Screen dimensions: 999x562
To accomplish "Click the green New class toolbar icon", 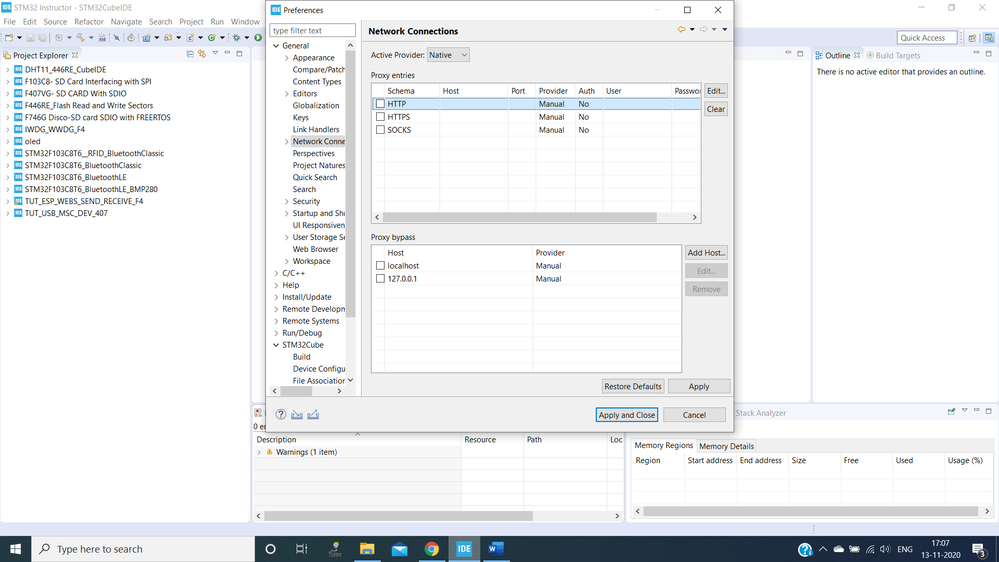I will pos(212,38).
